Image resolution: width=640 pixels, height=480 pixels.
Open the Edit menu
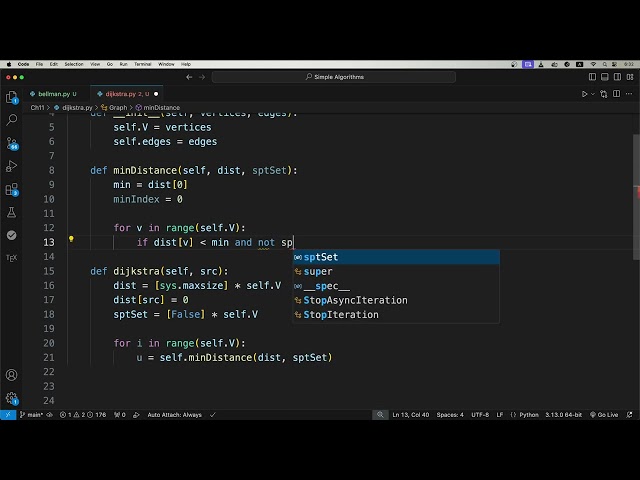click(53, 64)
